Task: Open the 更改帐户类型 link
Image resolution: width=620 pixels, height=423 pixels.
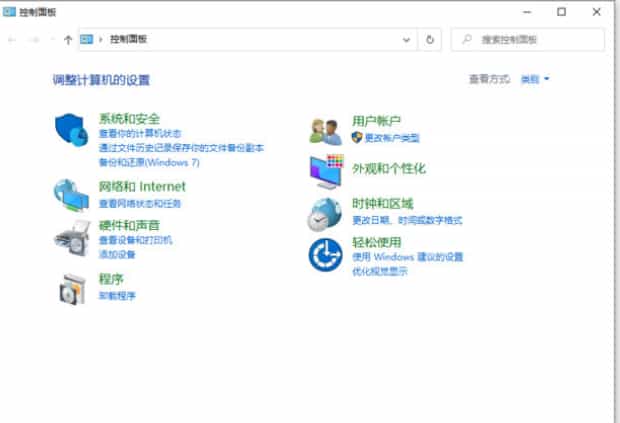Action: click(x=391, y=137)
